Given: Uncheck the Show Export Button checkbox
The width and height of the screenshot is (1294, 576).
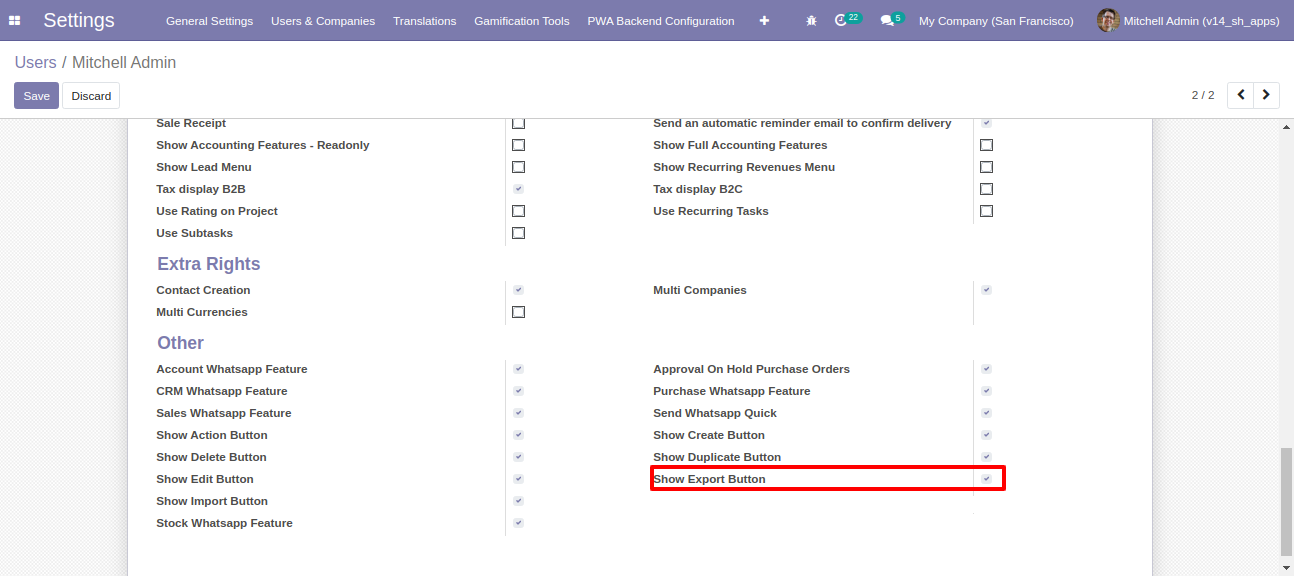Looking at the screenshot, I should point(986,479).
